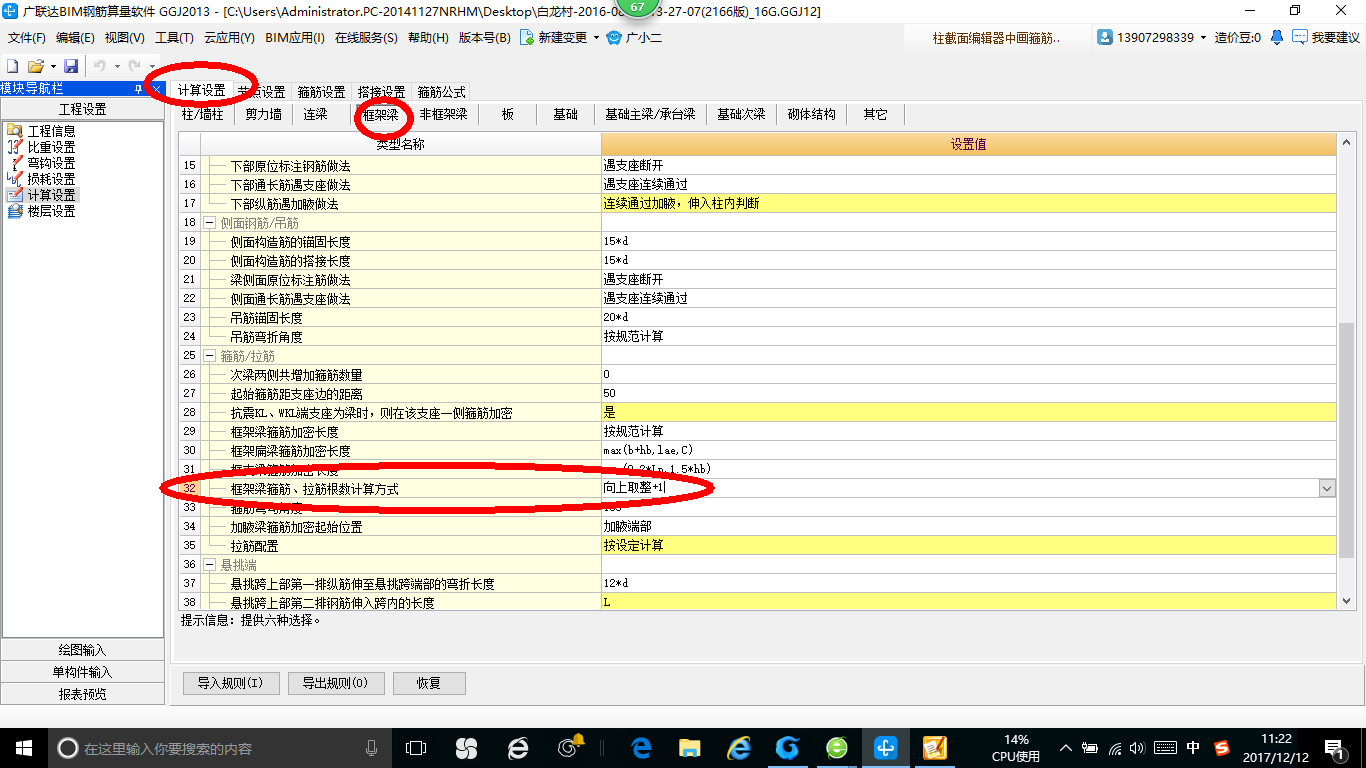Click the new file icon in toolbar
The width and height of the screenshot is (1366, 768).
(x=13, y=66)
